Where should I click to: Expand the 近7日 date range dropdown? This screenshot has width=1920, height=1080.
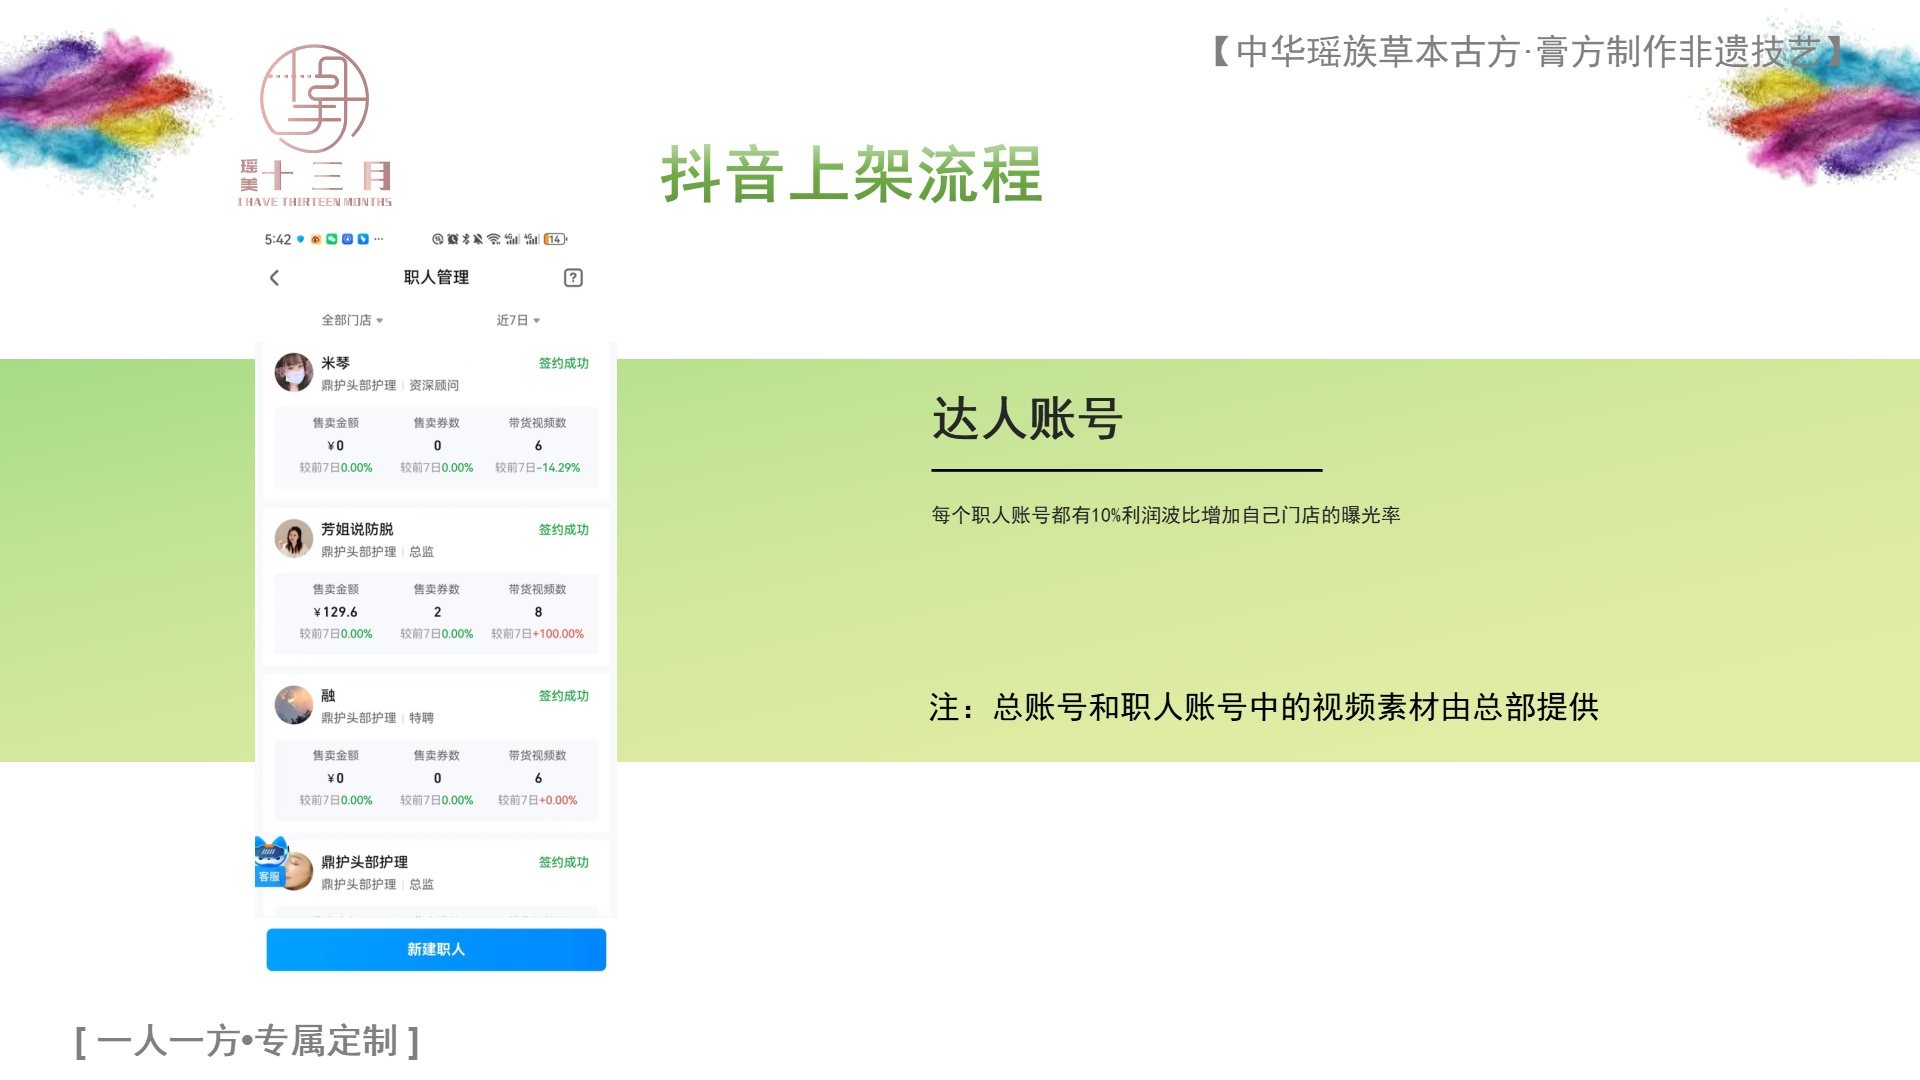coord(518,320)
